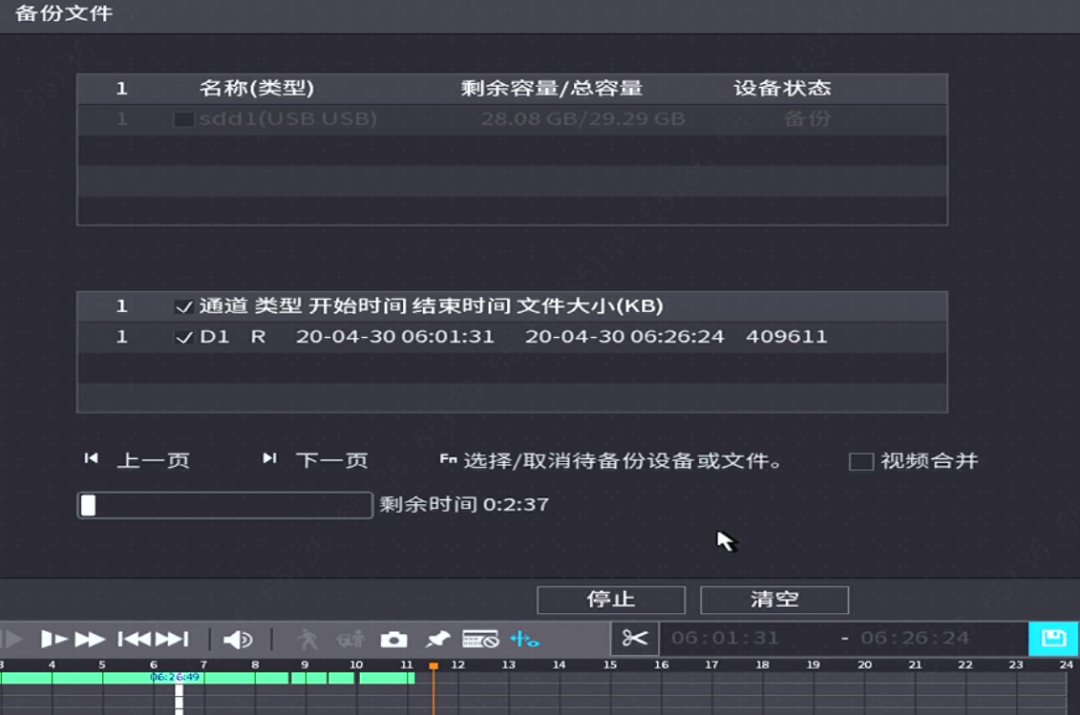Open the smart motion search icon
Screen dimensions: 1080x715
[307, 640]
